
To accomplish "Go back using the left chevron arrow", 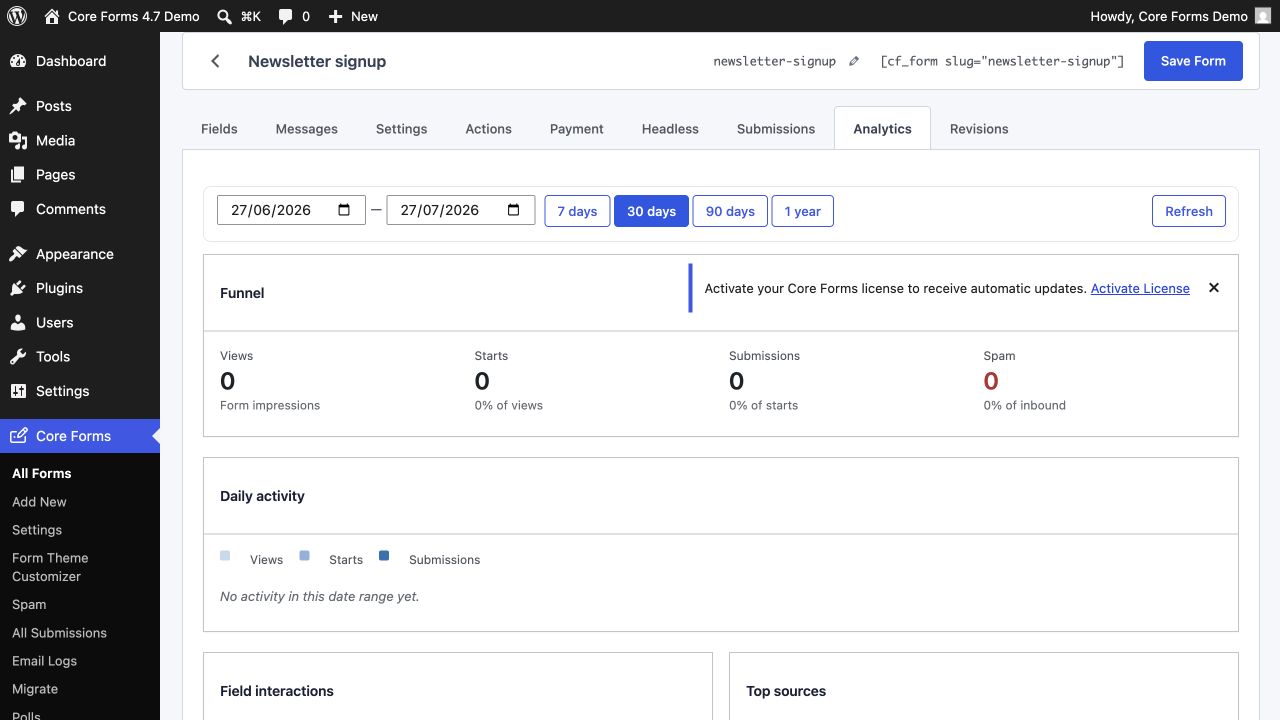I will coord(215,61).
